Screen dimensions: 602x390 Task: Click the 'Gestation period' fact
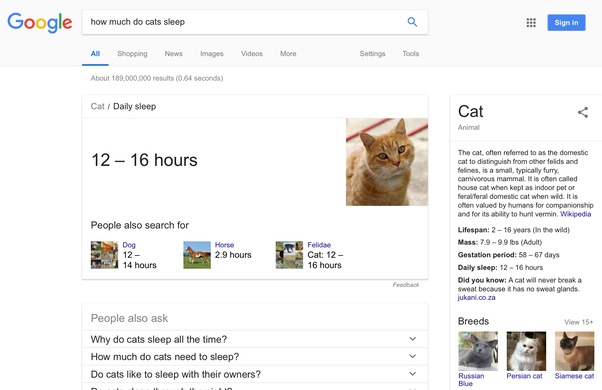coord(508,255)
